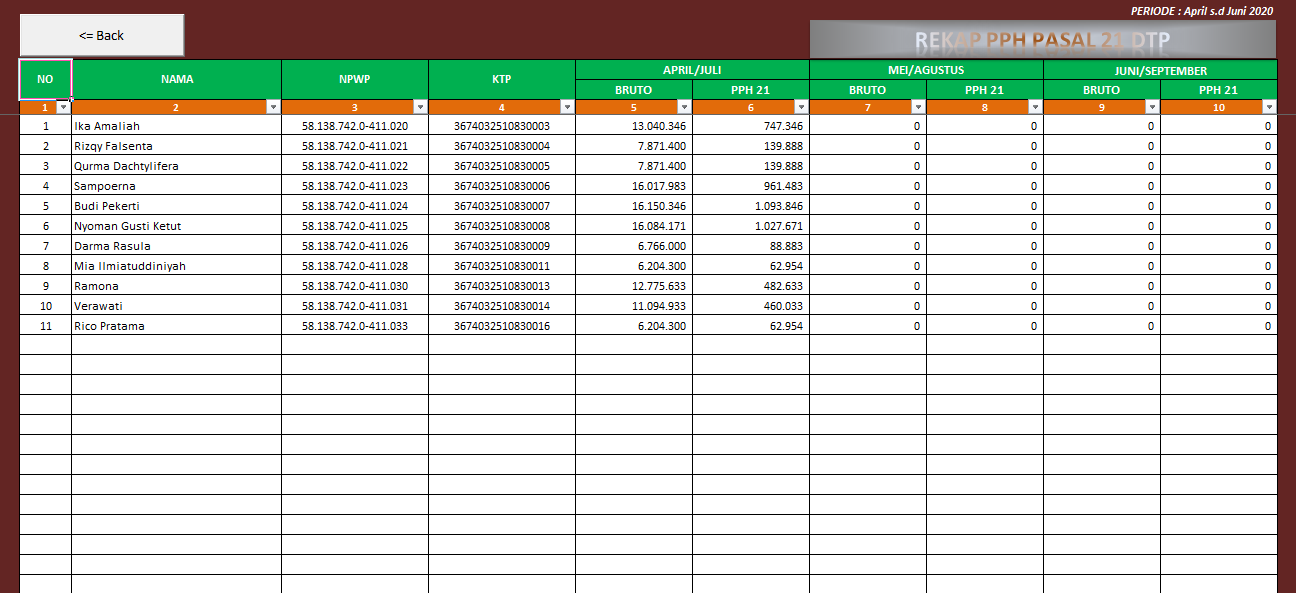1296x593 pixels.
Task: Expand the KTP column filter list
Action: click(x=566, y=106)
